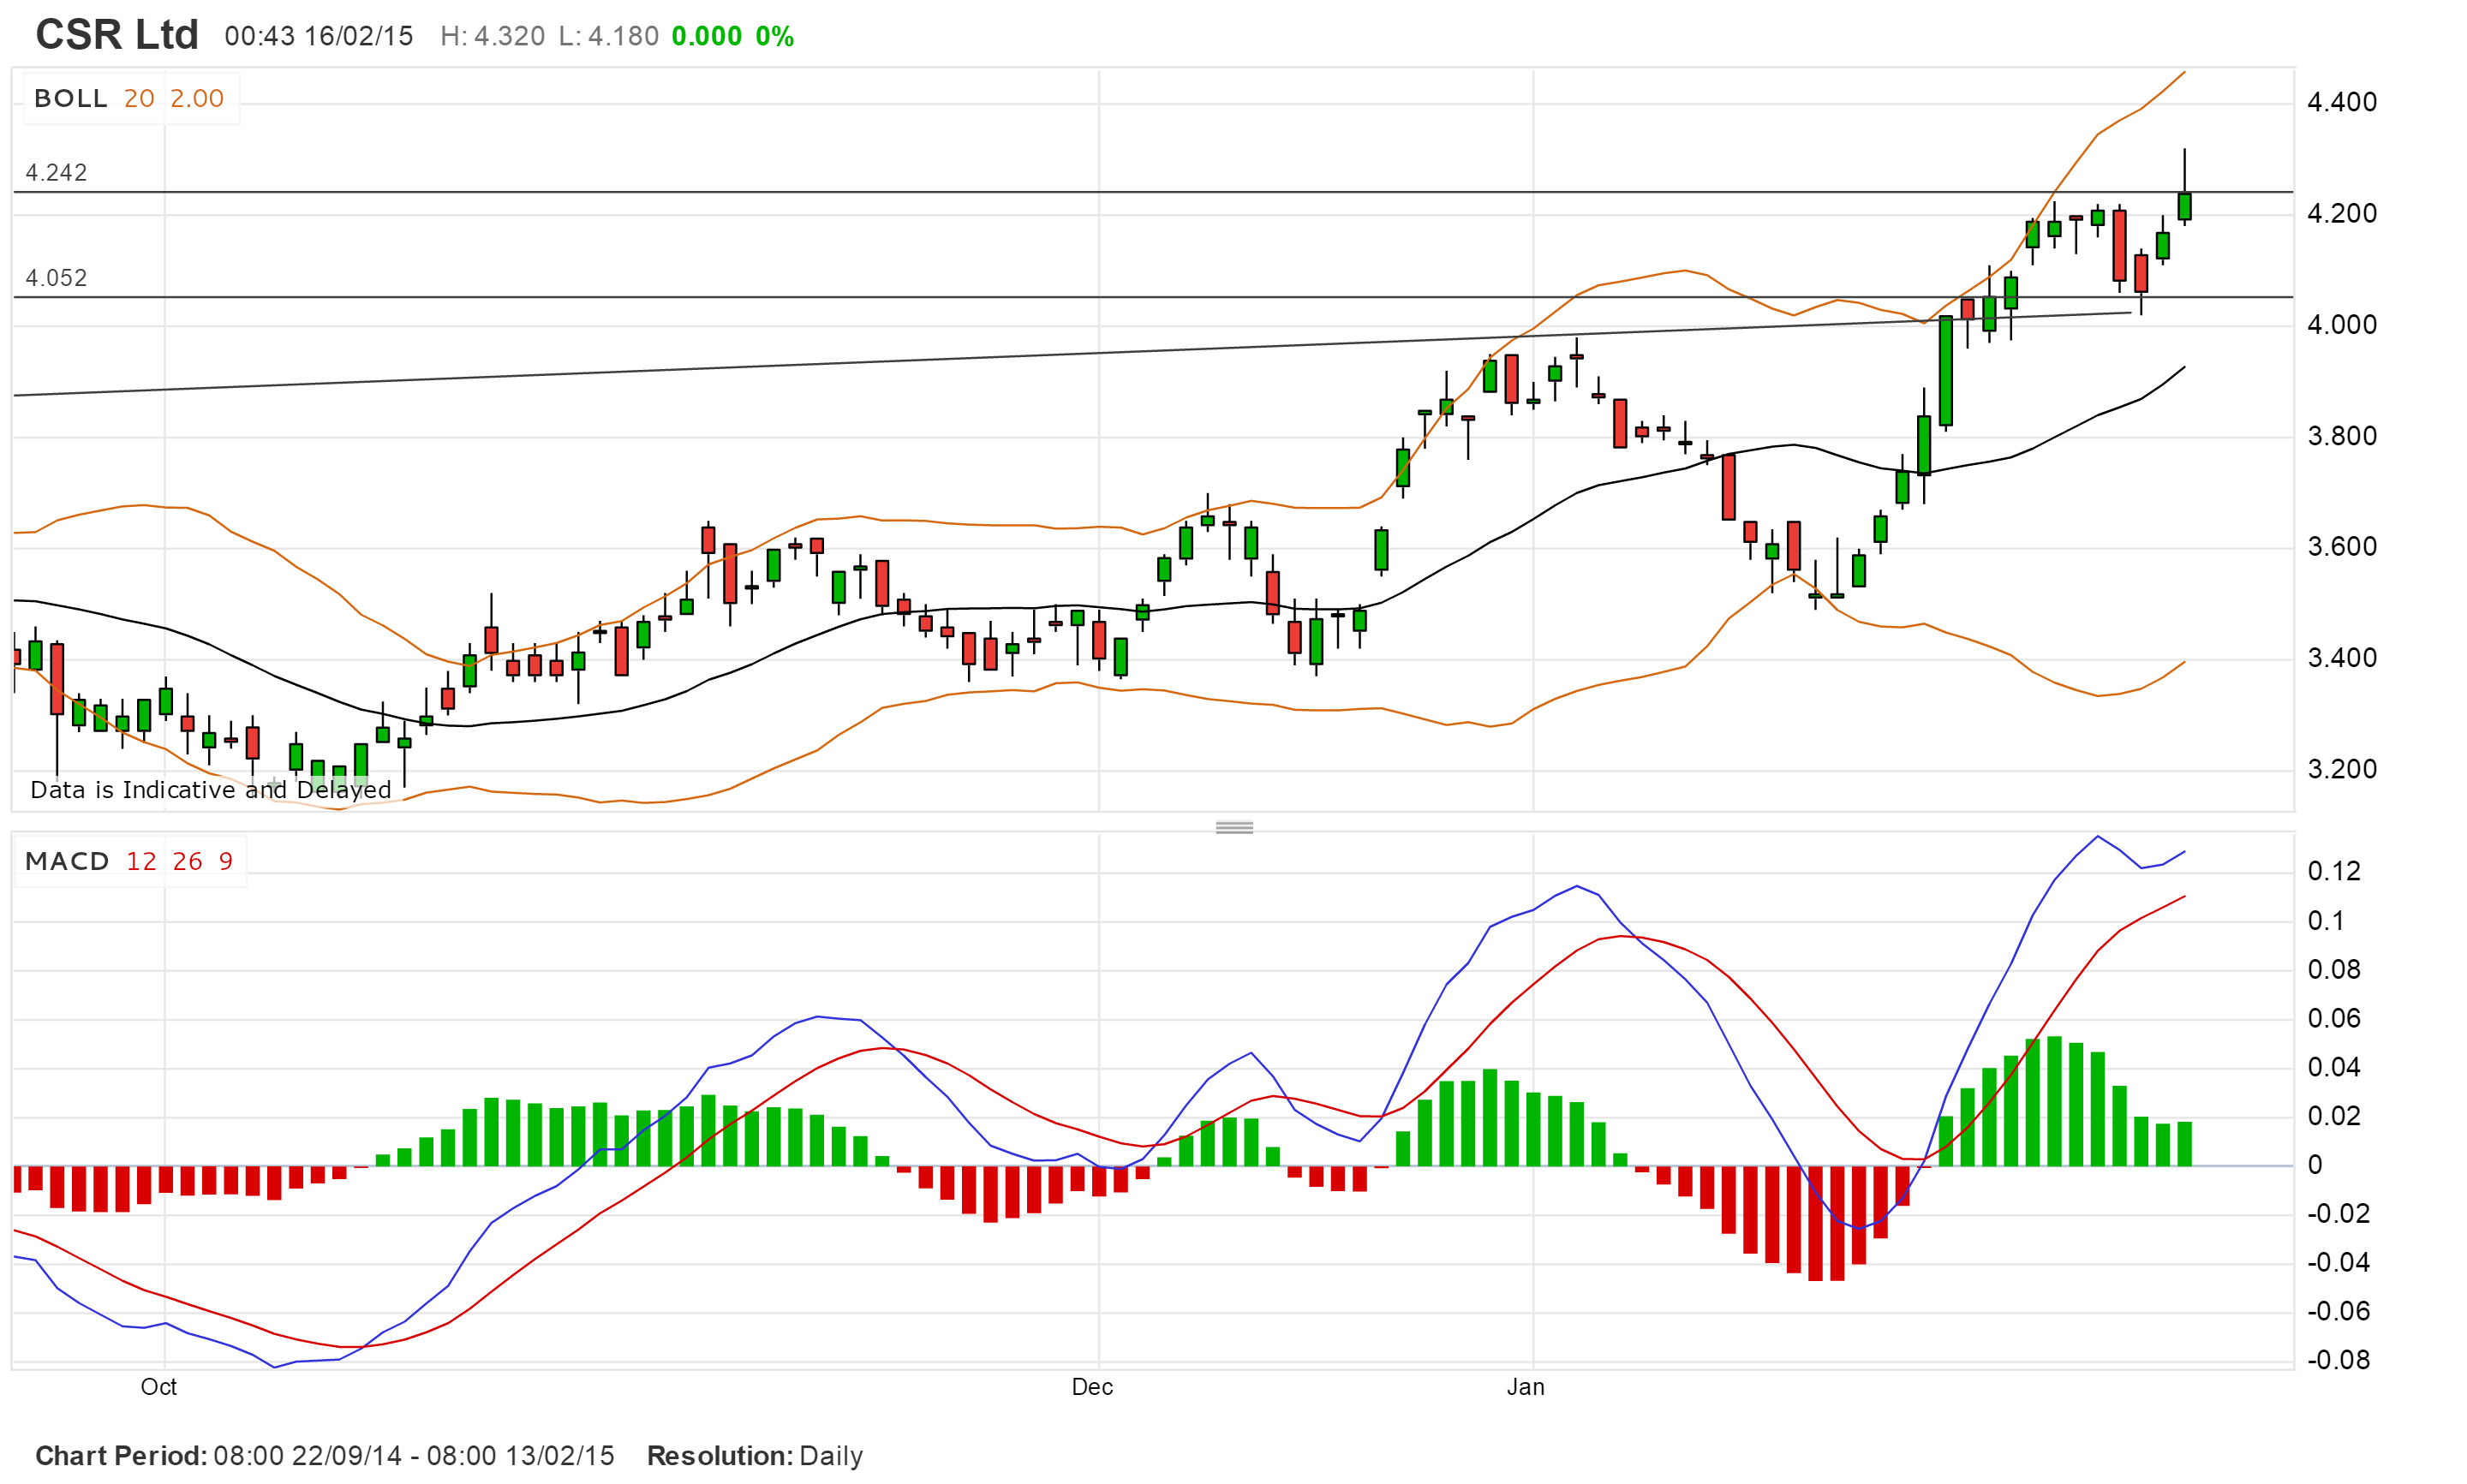2467x1484 pixels.
Task: Click the 3.800 price axis label
Action: click(x=2341, y=435)
